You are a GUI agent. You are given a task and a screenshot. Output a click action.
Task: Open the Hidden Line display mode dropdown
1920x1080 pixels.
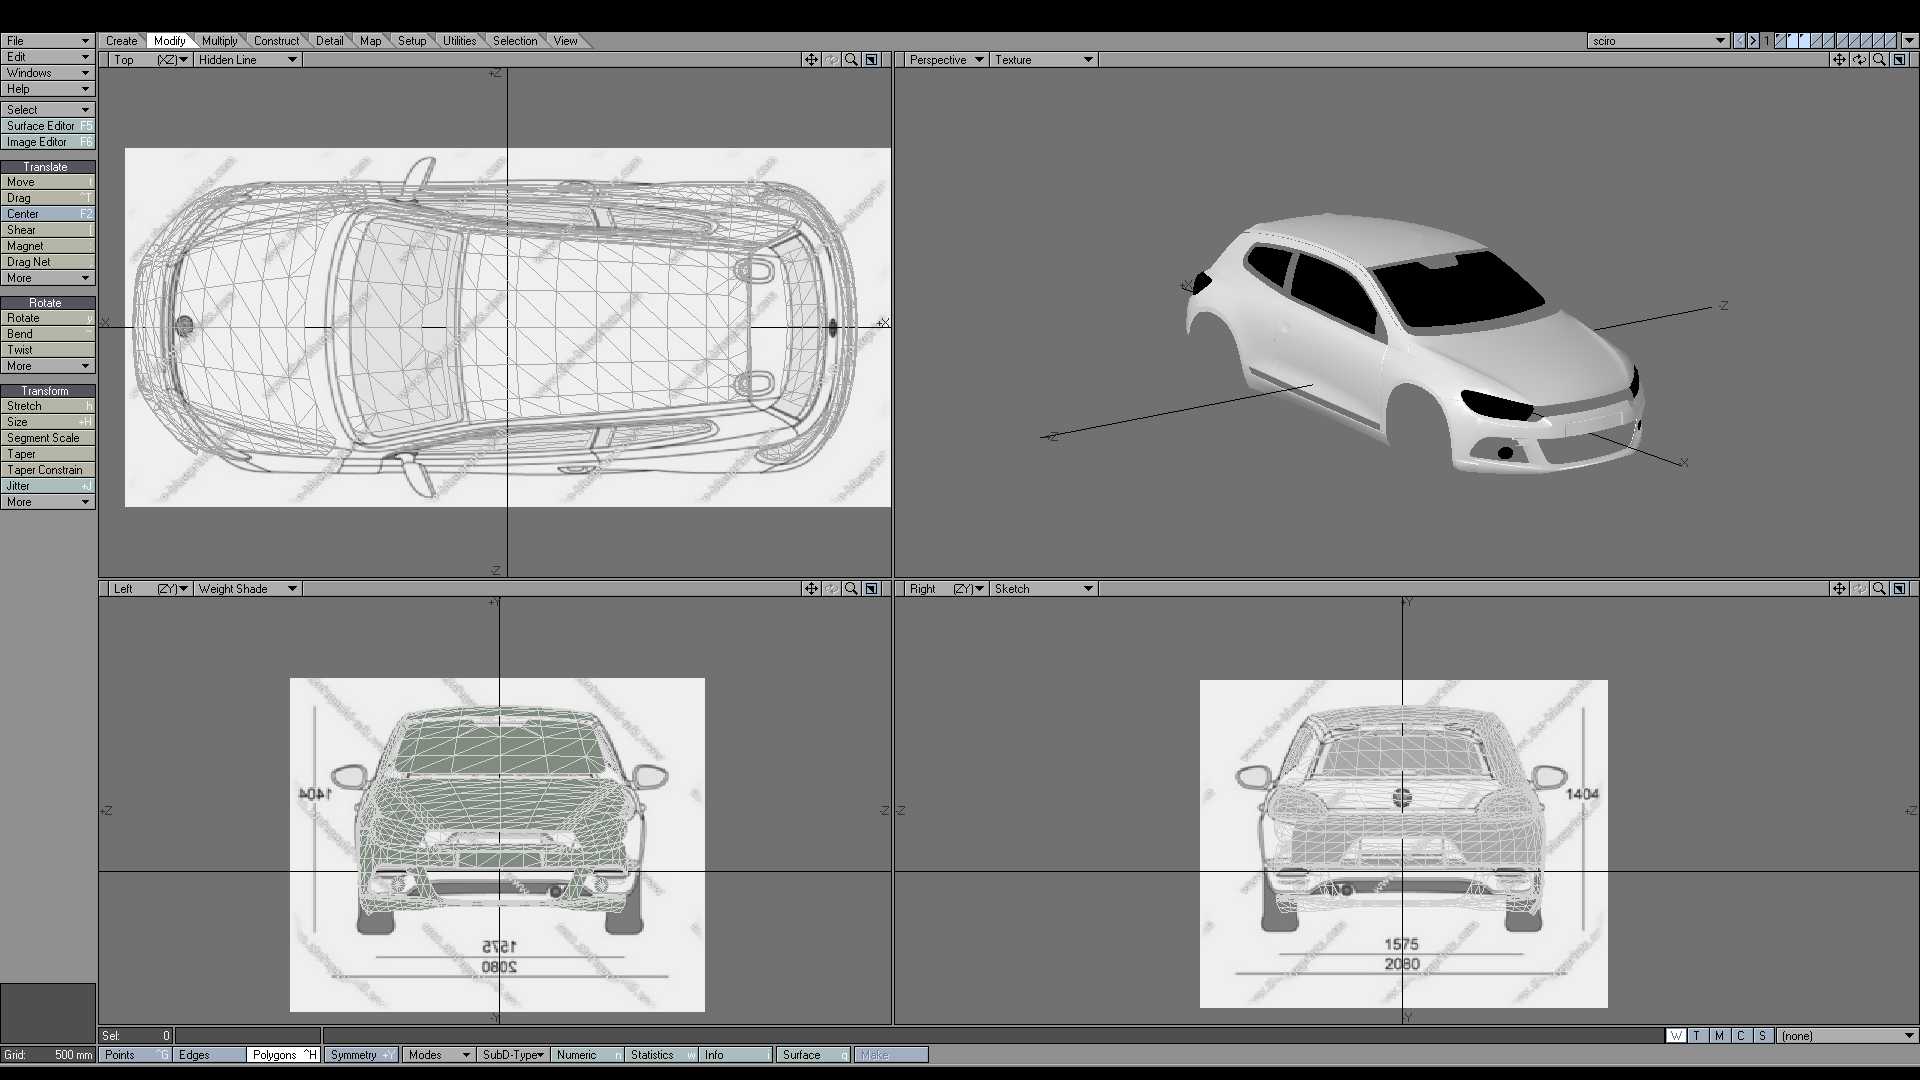[x=248, y=60]
